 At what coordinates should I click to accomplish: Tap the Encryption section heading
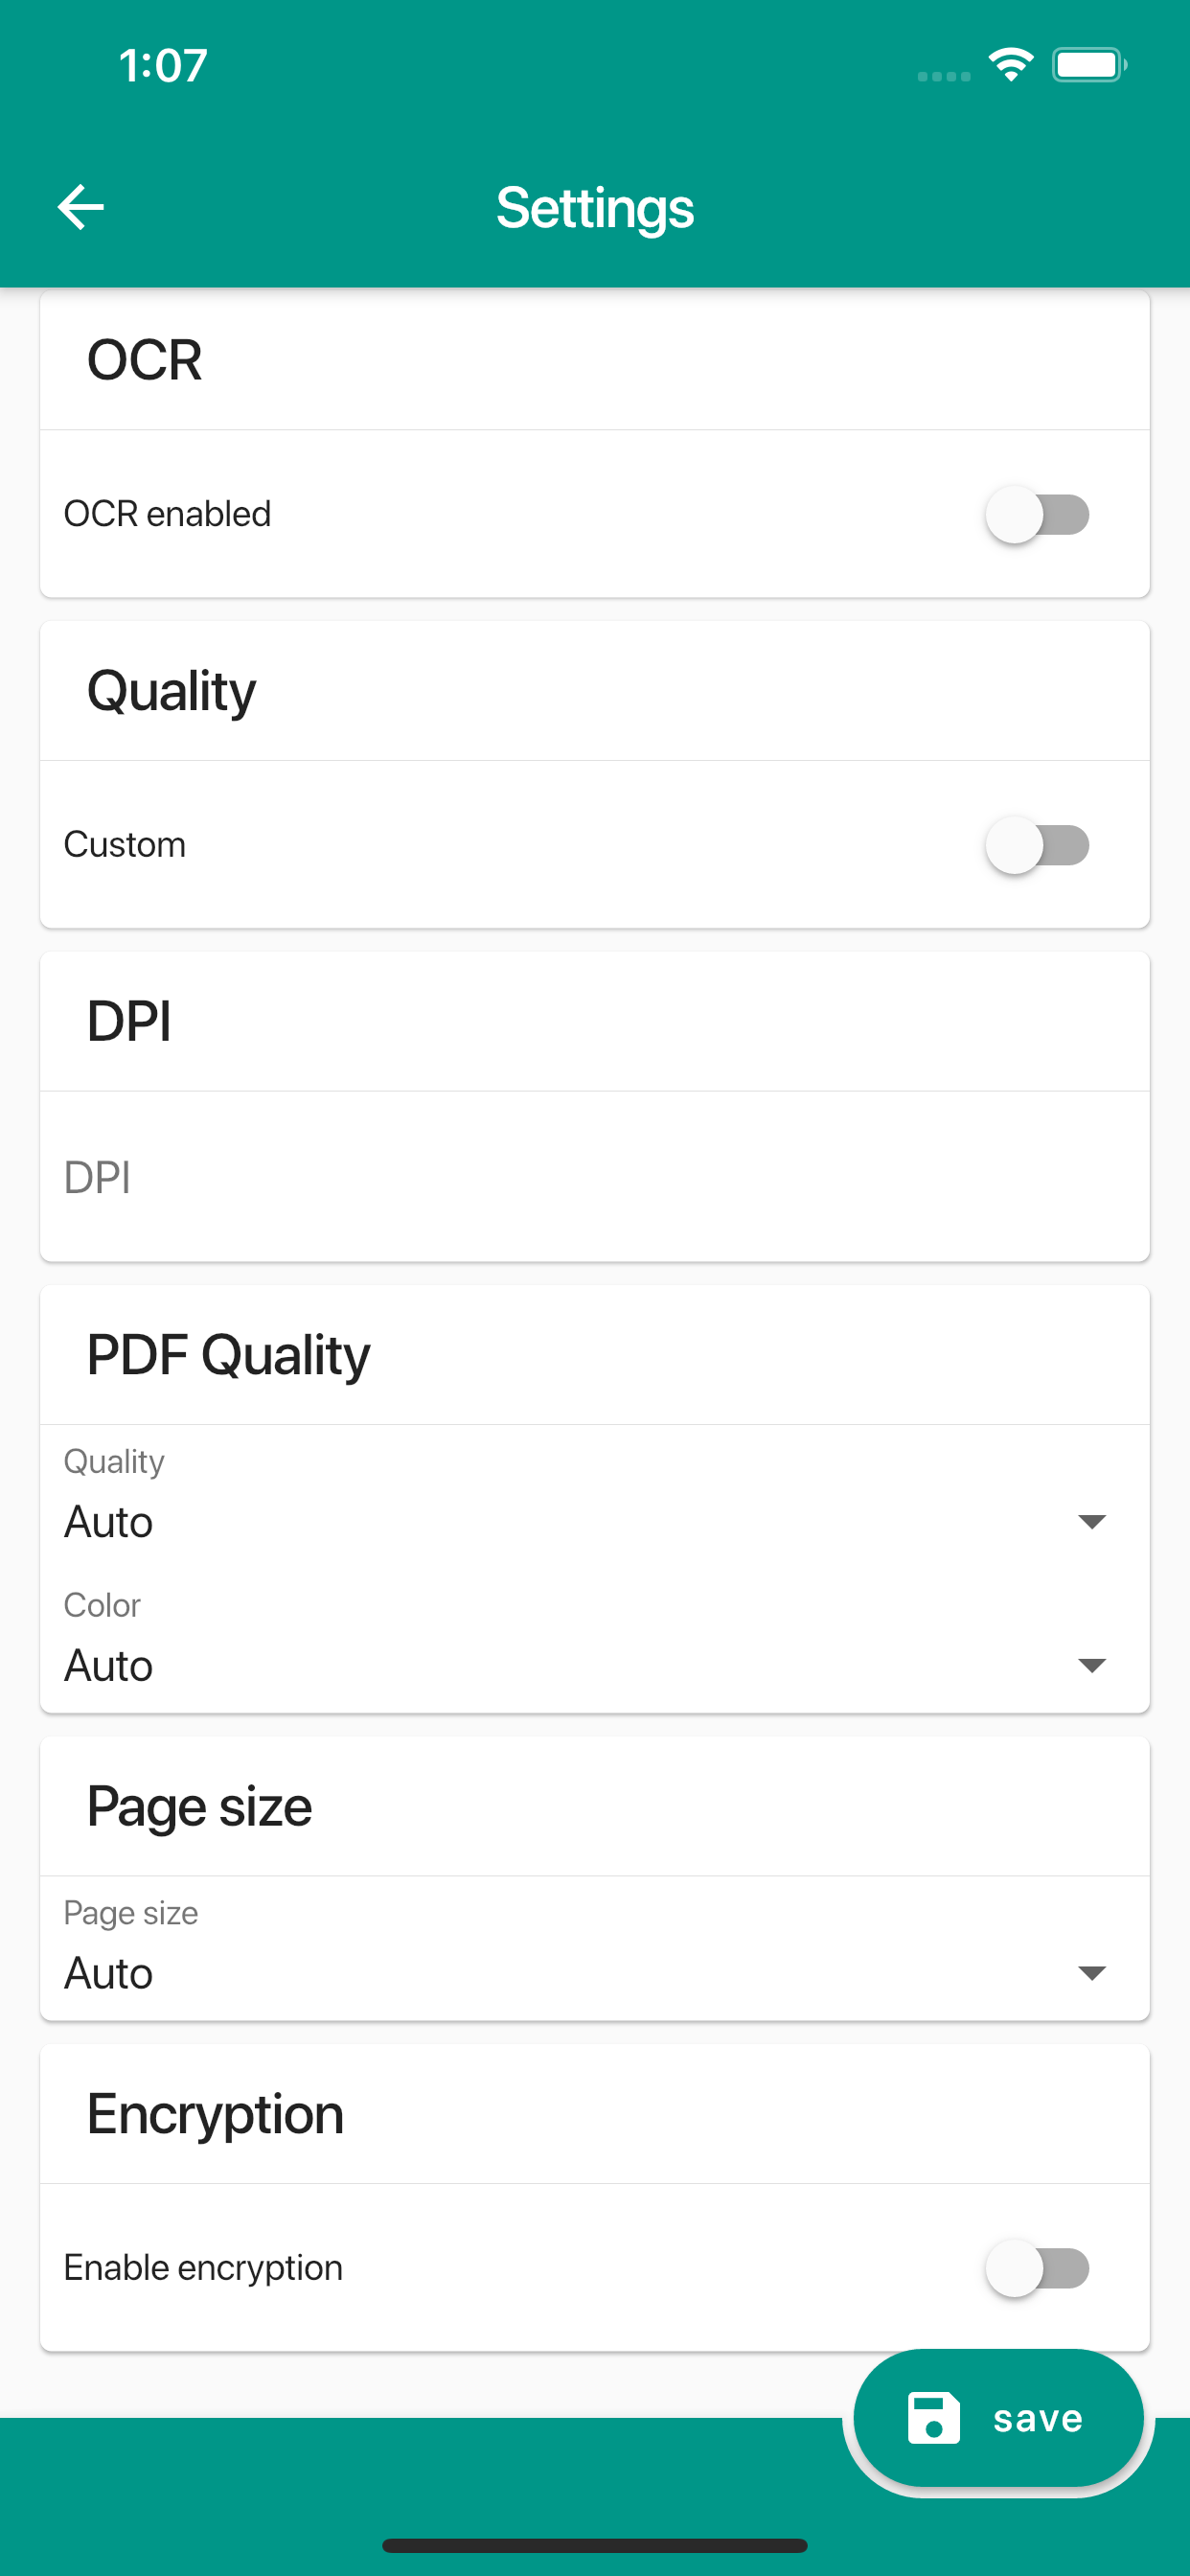(x=214, y=2113)
